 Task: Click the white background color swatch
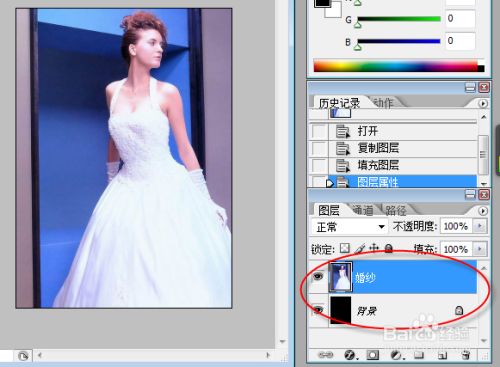[335, 11]
